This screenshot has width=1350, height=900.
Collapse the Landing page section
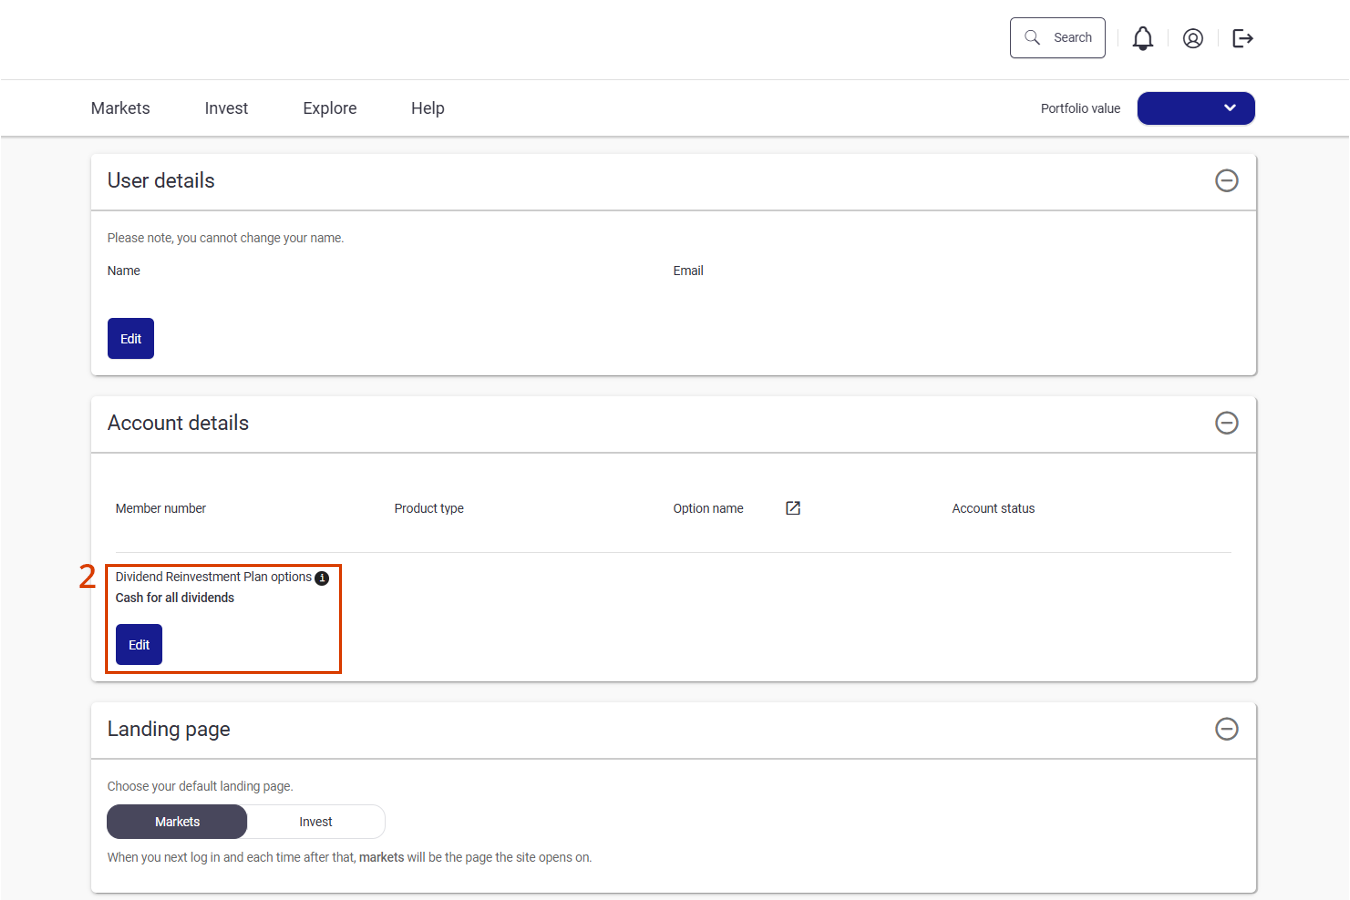tap(1226, 729)
